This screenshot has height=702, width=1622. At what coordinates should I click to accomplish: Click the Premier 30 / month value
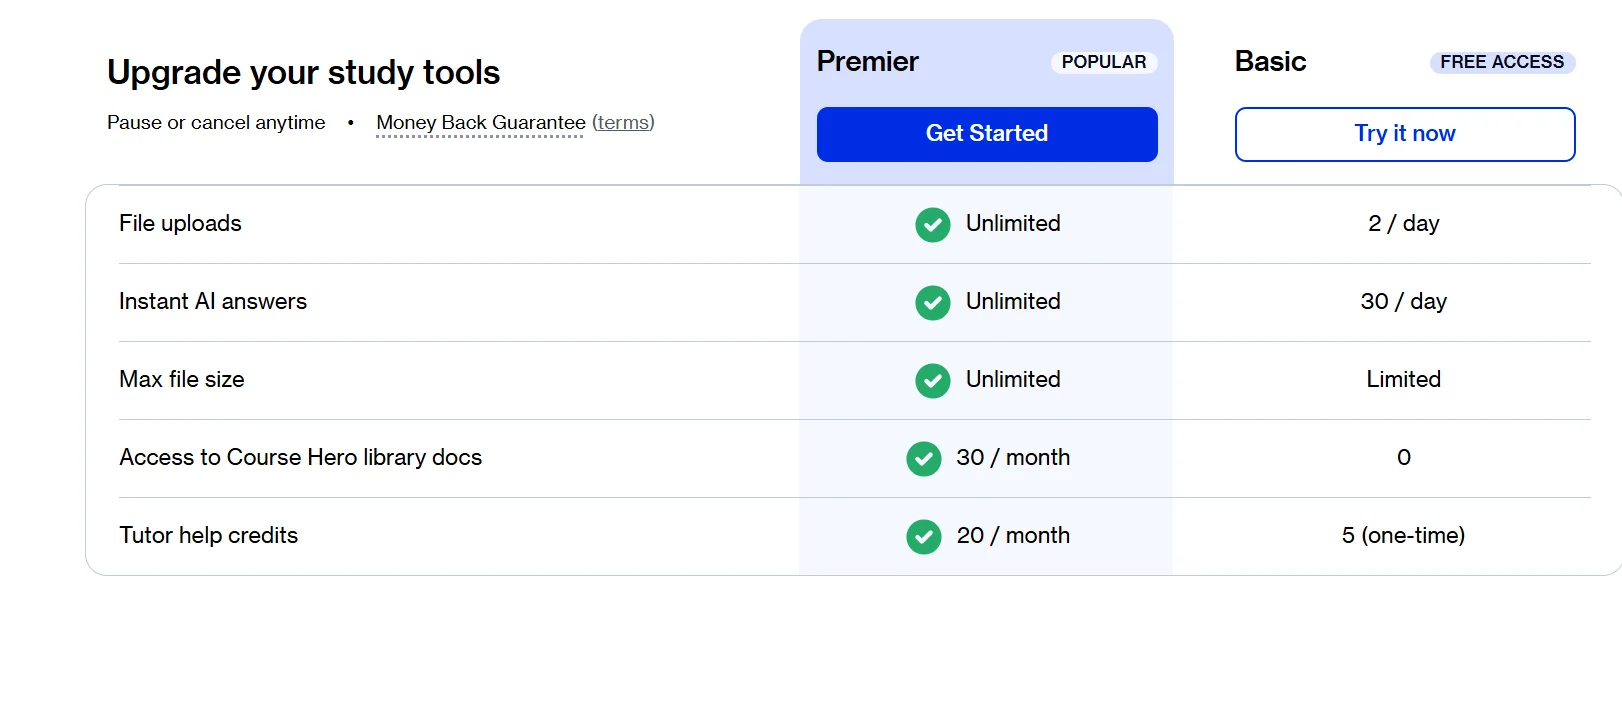(1012, 457)
